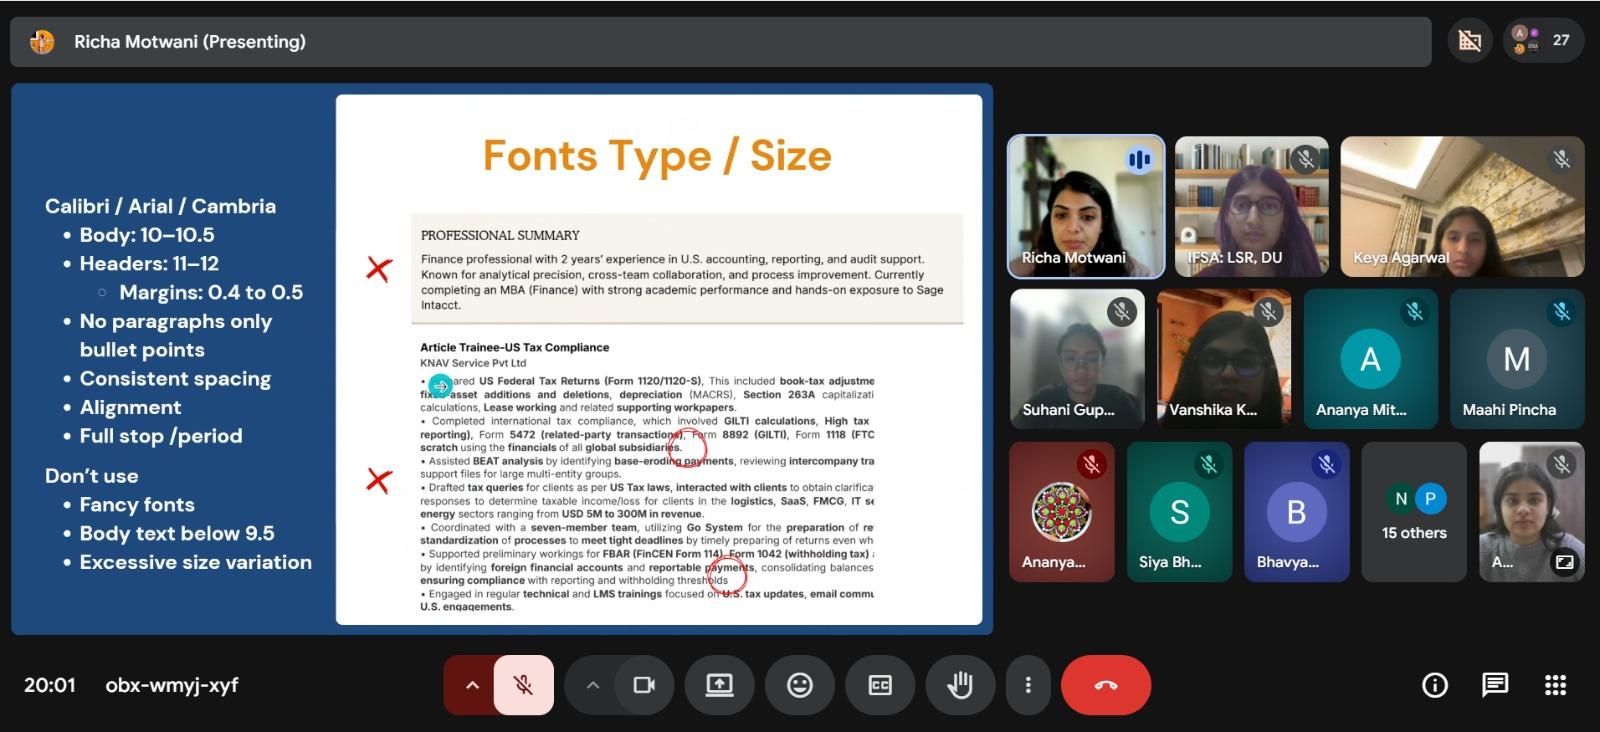Click the meeting code obx-wmyj-xyf
1600x732 pixels.
tap(172, 685)
